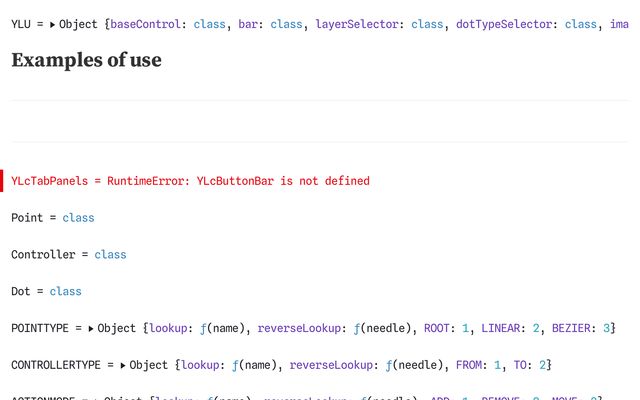
Task: Click the red error bar beside YLcTabPanels
Action: pyautogui.click(x=2, y=181)
